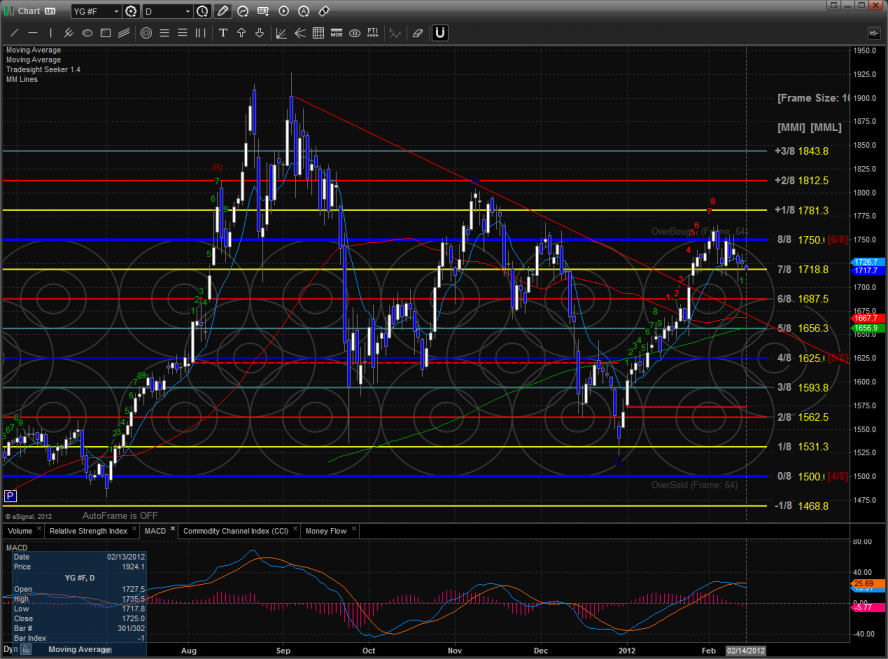Select the up arrow marker tool
The width and height of the screenshot is (888, 659).
240,32
